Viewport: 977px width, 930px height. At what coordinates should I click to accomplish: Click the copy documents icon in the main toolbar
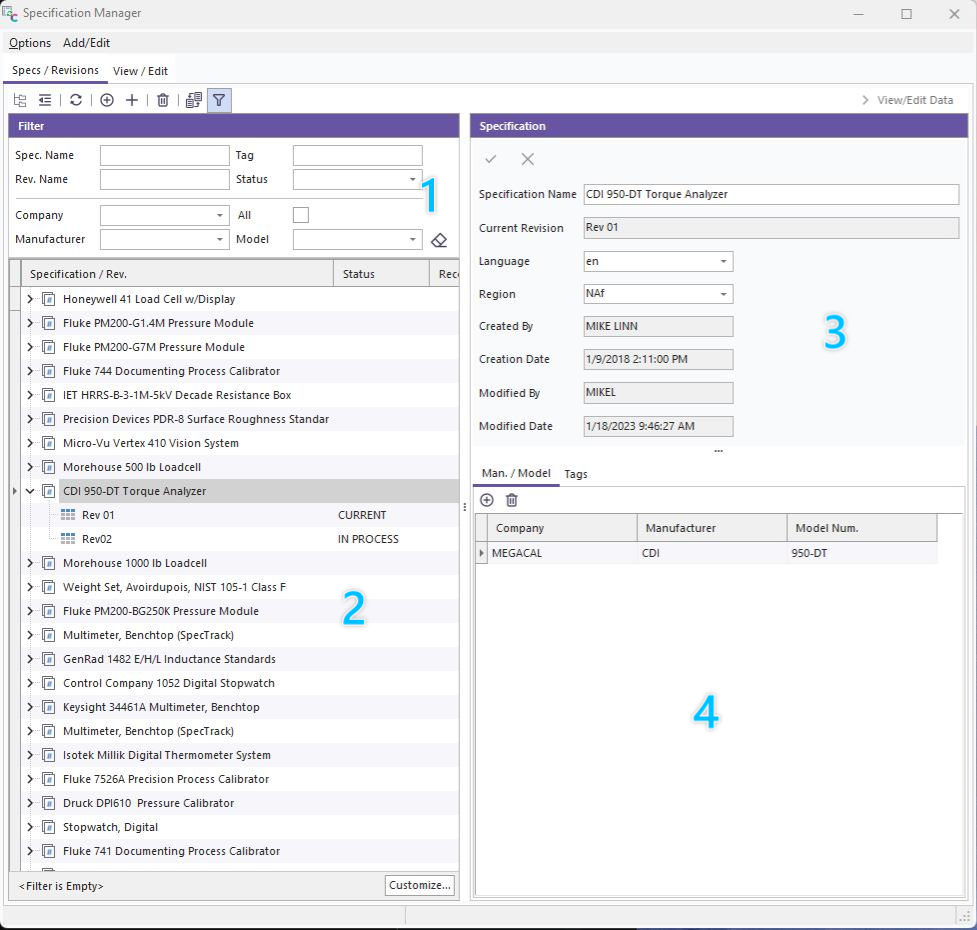(x=194, y=100)
